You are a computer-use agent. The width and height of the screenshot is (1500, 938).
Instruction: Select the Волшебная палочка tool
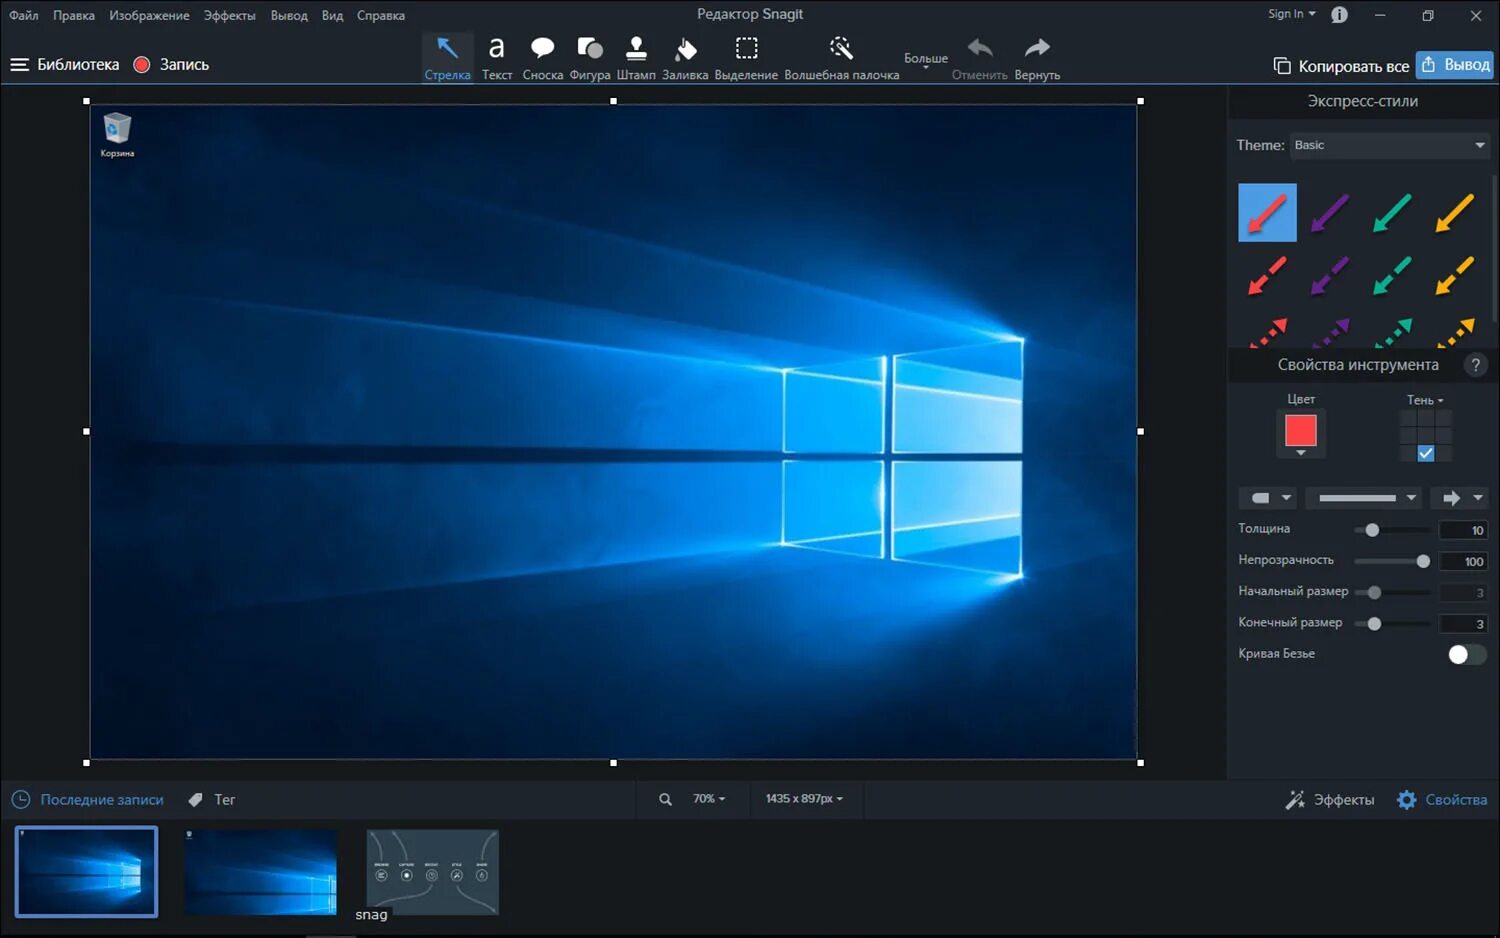pos(841,58)
